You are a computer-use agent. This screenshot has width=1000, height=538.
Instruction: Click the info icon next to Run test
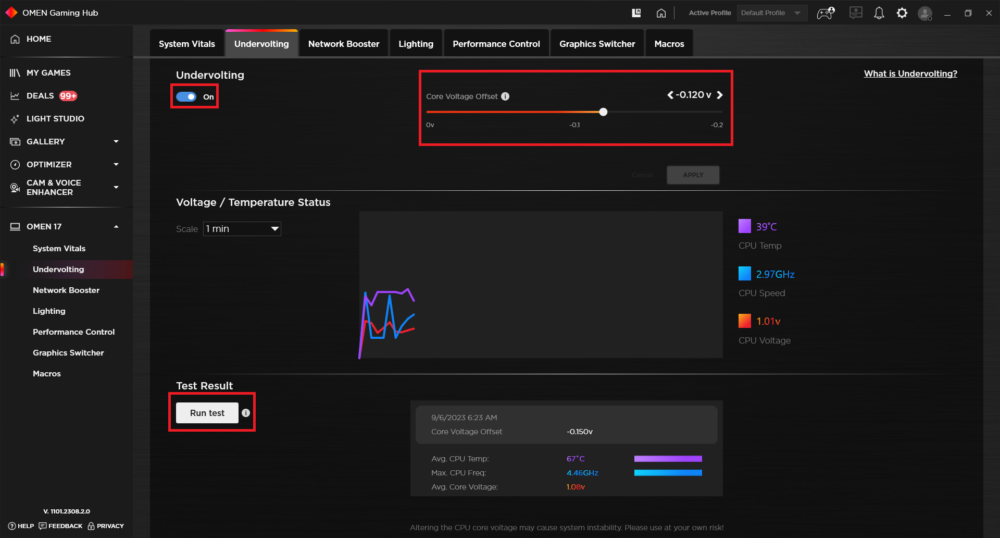pos(246,412)
